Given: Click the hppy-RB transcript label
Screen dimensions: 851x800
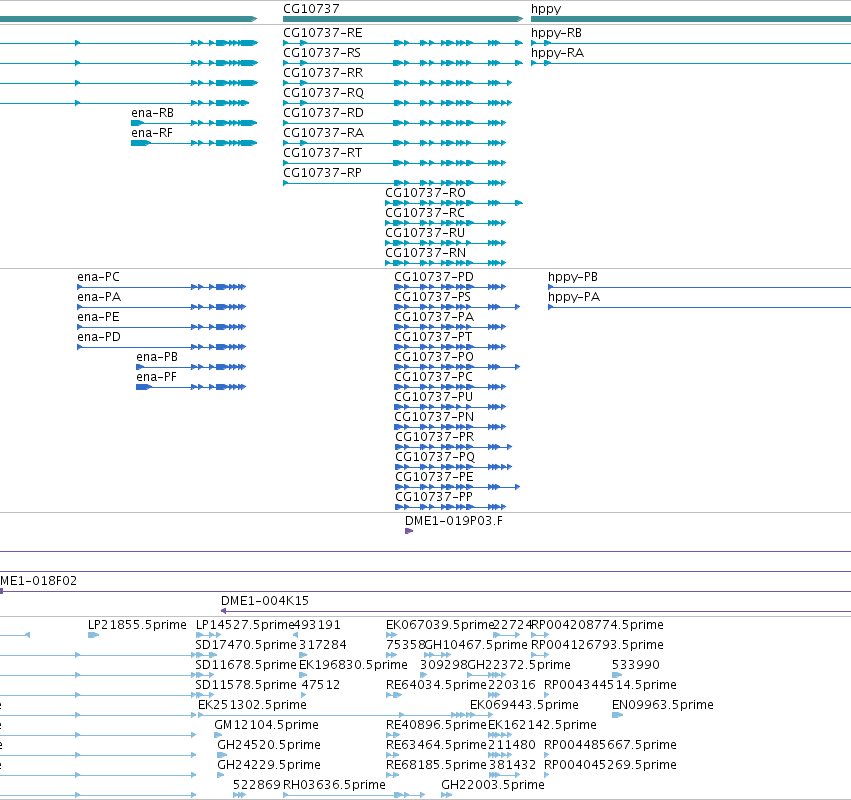Looking at the screenshot, I should pyautogui.click(x=556, y=33).
